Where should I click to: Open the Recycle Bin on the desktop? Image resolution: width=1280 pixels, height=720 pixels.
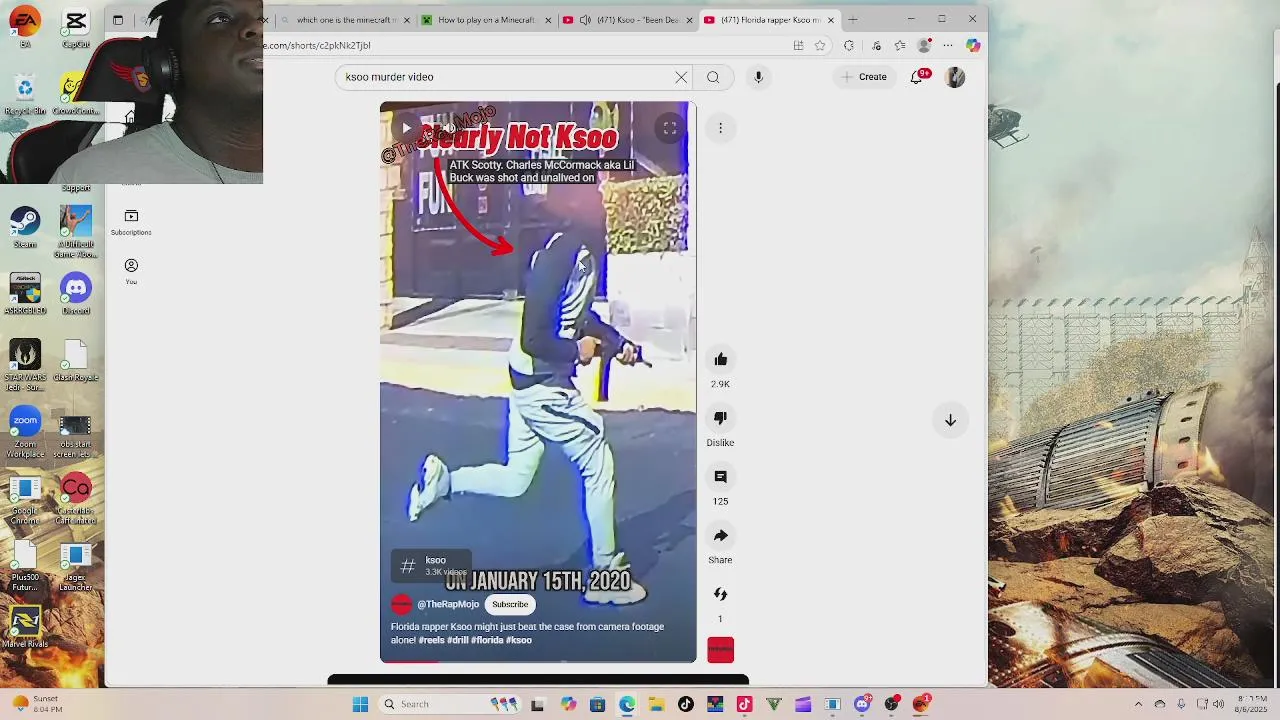pos(25,94)
